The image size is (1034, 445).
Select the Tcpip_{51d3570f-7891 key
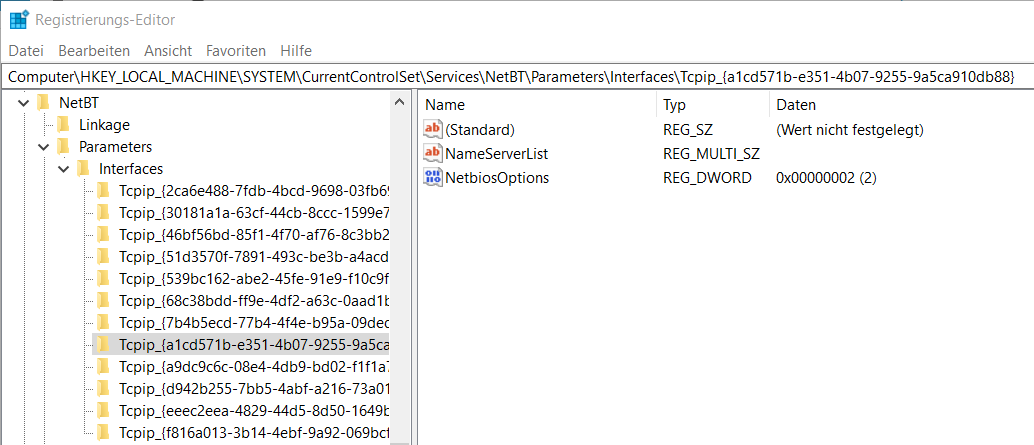(255, 256)
